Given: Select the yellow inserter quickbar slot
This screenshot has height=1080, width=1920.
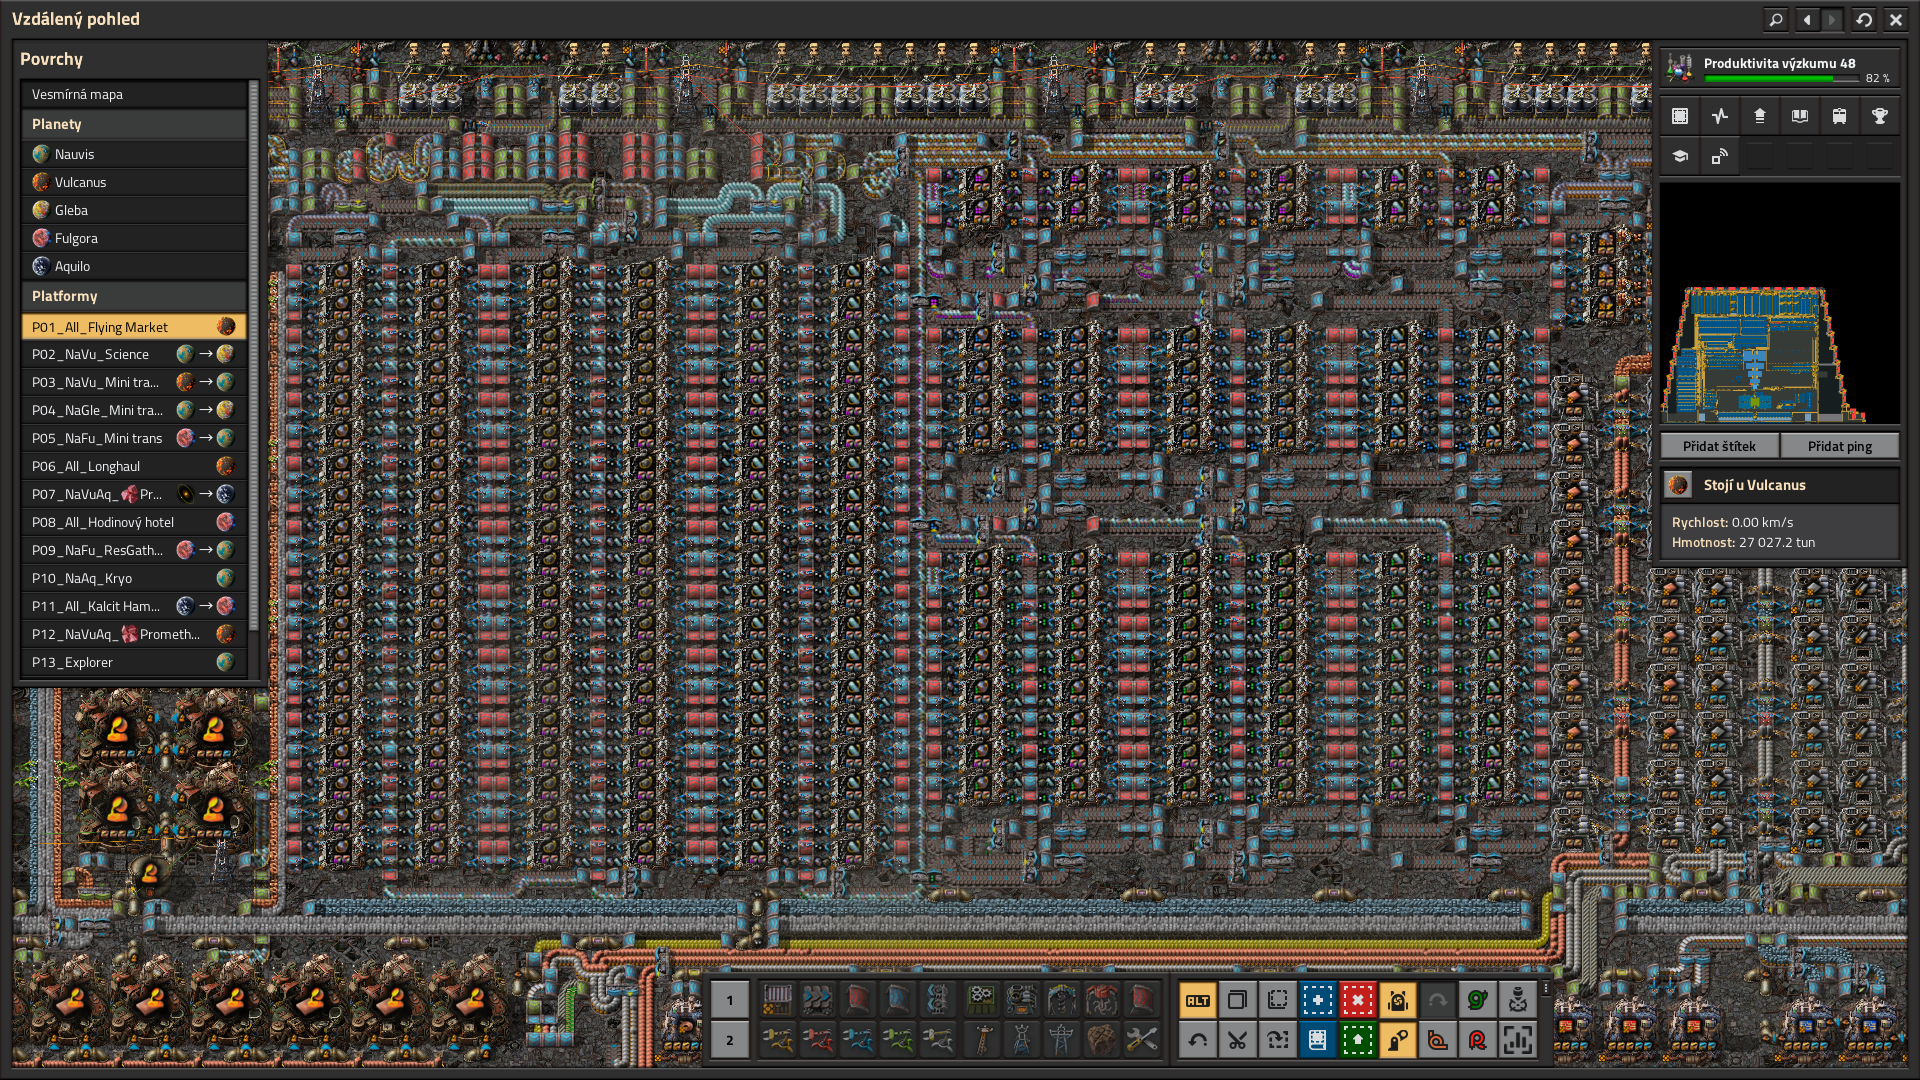Looking at the screenshot, I should (x=777, y=1040).
